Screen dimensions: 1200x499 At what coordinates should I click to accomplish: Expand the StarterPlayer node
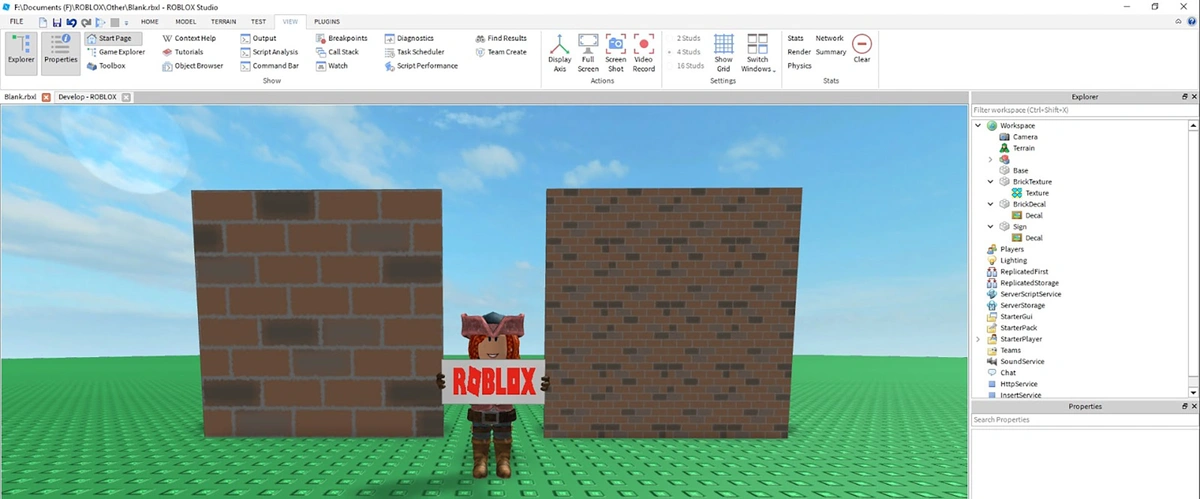[978, 339]
